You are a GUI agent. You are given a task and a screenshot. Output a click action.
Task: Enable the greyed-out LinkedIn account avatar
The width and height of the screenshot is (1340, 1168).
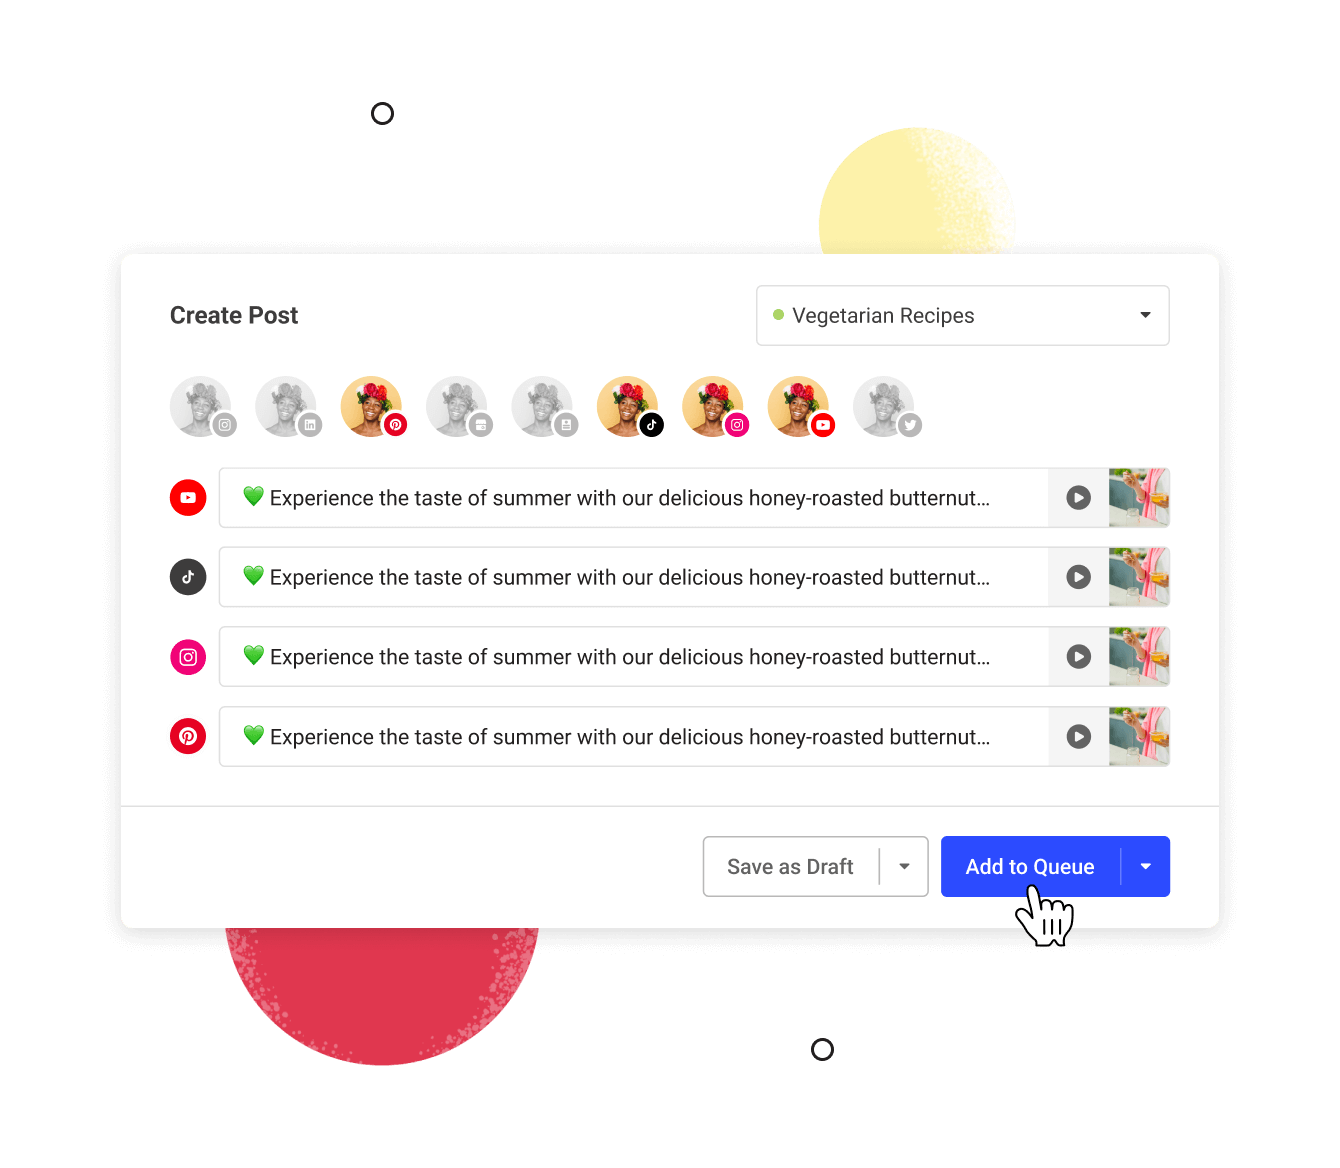pos(287,407)
